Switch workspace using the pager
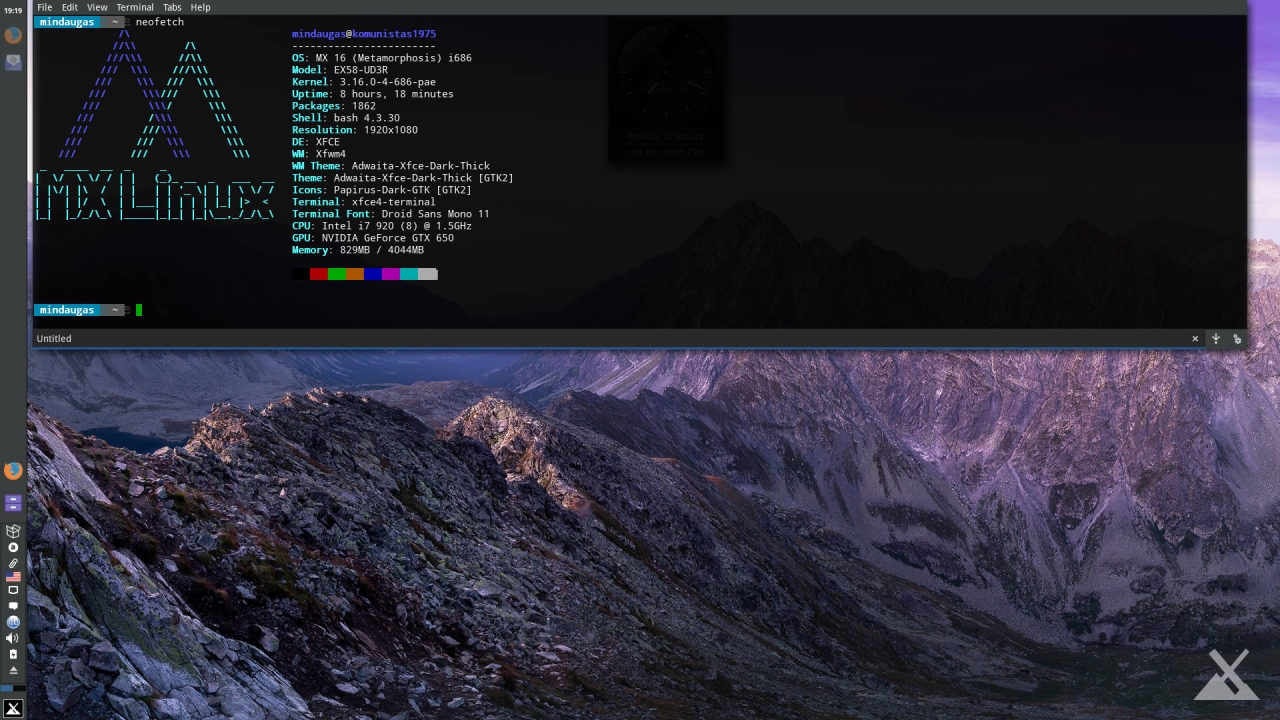This screenshot has width=1280, height=720. coord(13,688)
